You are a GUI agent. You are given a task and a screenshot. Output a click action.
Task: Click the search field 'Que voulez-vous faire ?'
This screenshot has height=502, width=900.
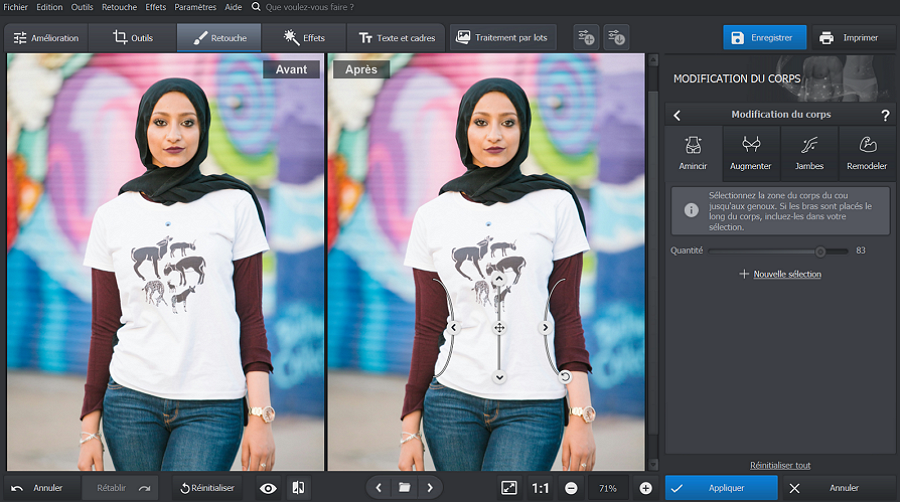pos(310,7)
